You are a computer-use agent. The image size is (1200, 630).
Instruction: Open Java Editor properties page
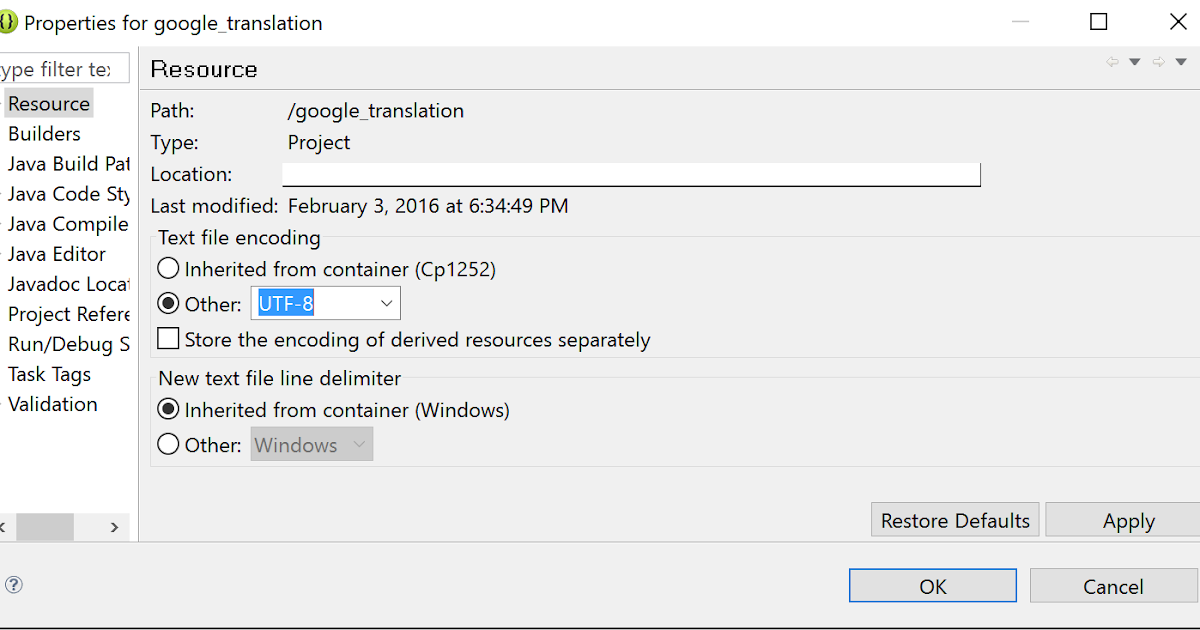pos(56,254)
